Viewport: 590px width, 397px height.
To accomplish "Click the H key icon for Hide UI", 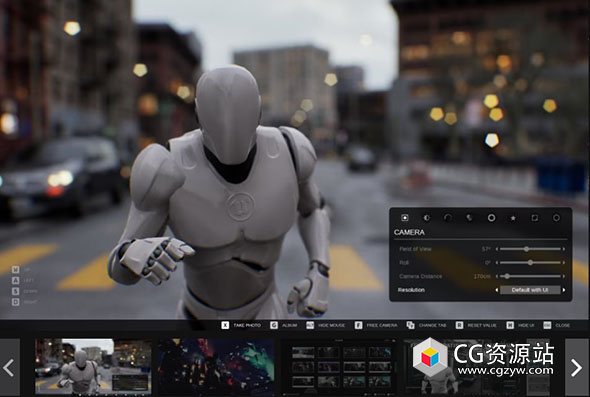I will click(510, 325).
